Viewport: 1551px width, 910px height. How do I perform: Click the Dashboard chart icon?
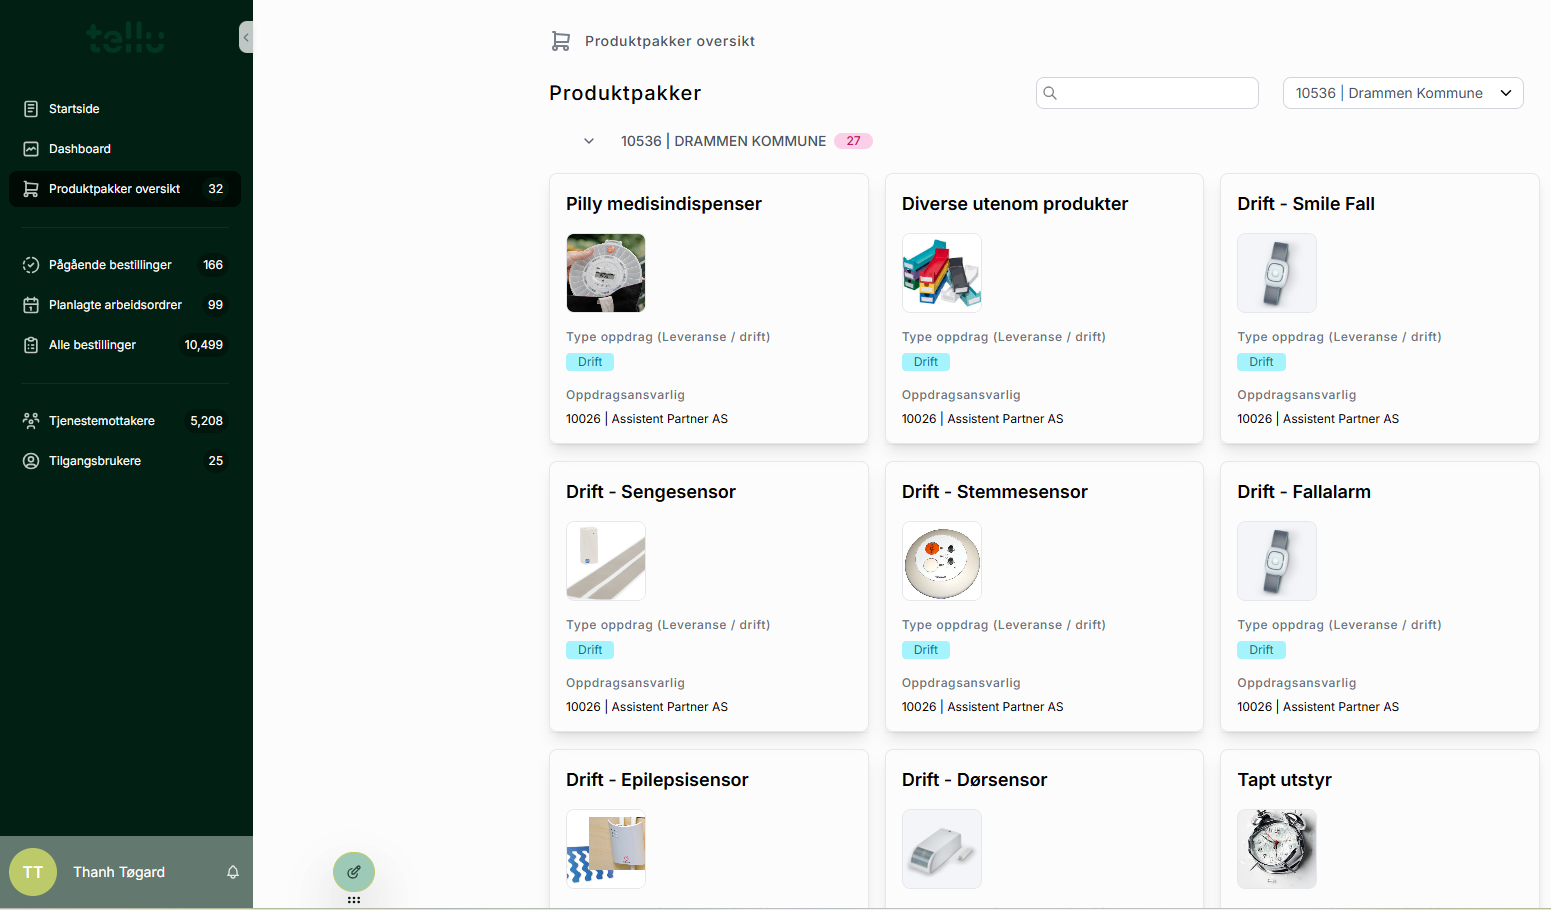(x=31, y=149)
